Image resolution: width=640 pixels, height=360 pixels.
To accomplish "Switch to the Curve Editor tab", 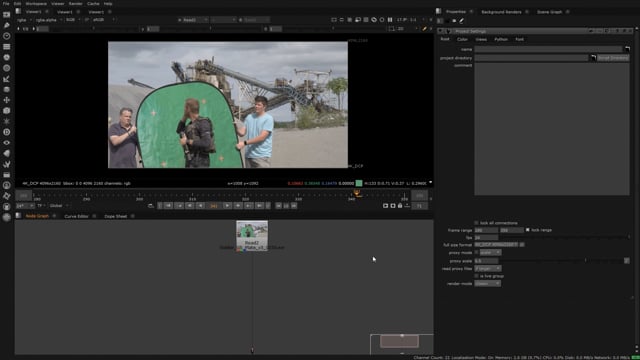I will click(76, 216).
